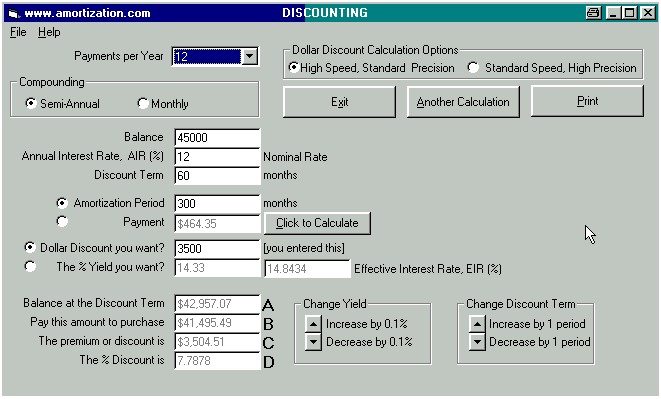Image resolution: width=661 pixels, height=399 pixels.
Task: Select Monthly compounding option
Action: [143, 103]
